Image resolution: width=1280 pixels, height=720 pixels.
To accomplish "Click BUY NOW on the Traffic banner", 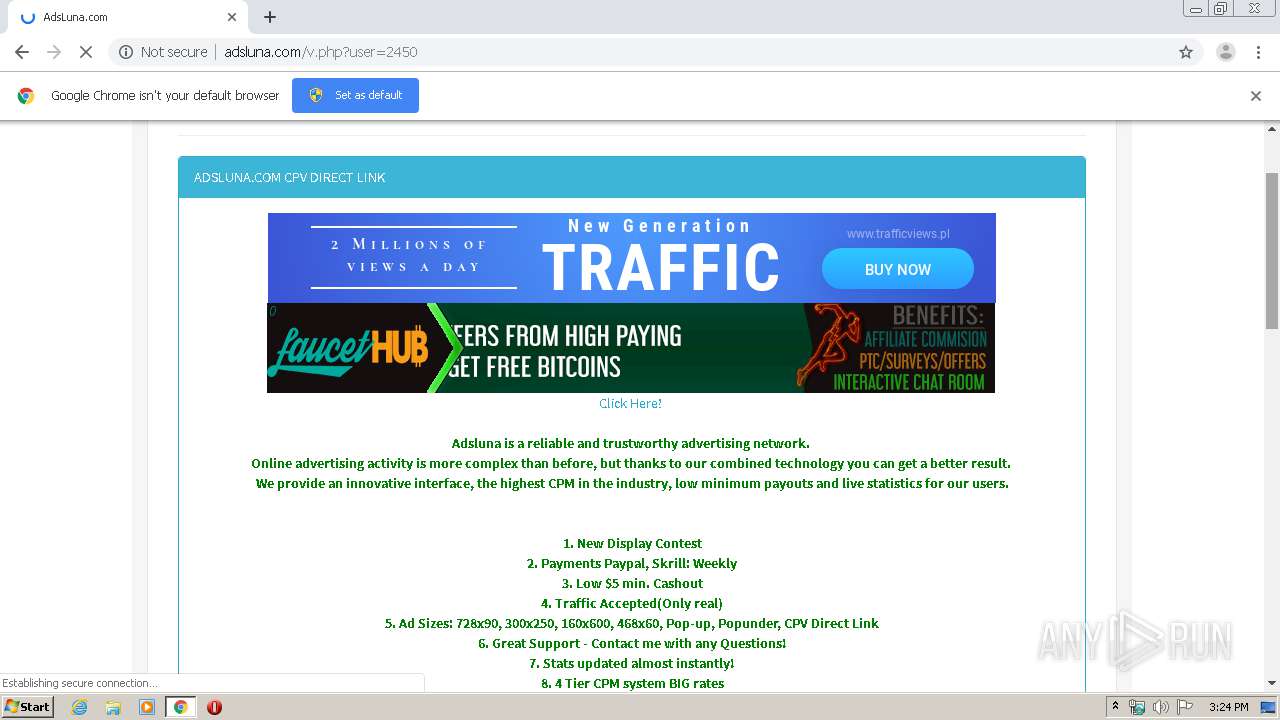I will [x=897, y=269].
